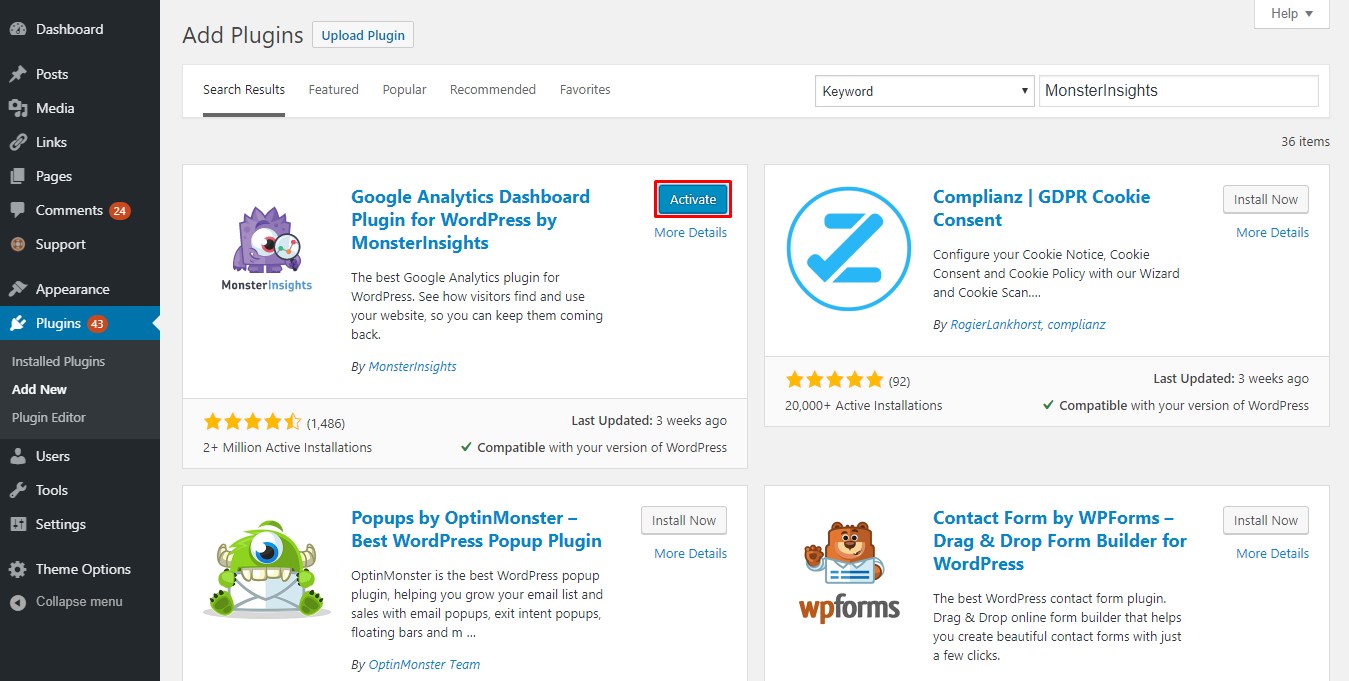
Task: Click the Media icon in the sidebar
Action: 17,108
